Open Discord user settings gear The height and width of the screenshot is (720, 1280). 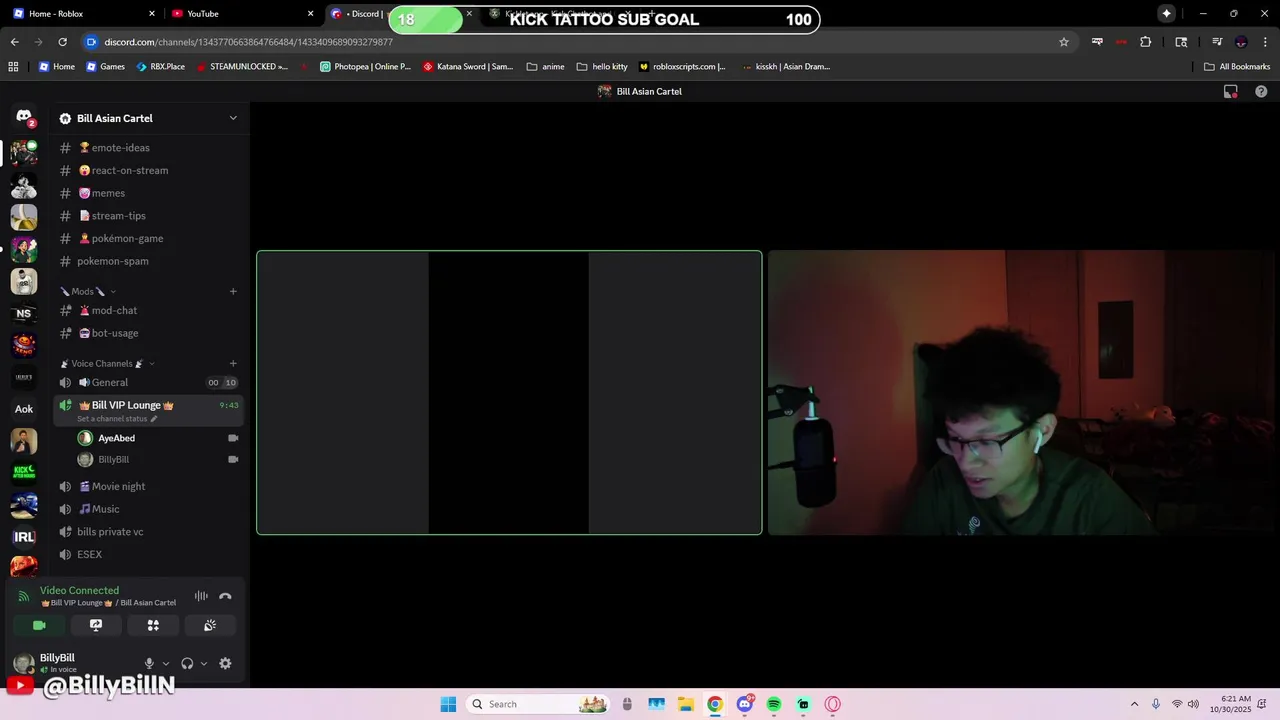coord(225,663)
